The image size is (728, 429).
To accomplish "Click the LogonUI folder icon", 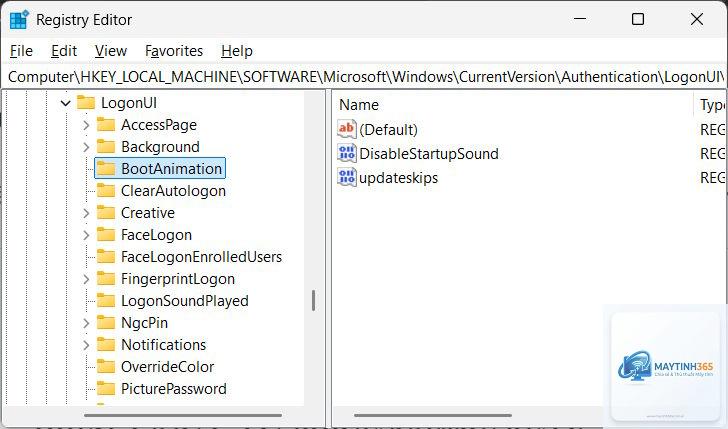I will pos(86,103).
